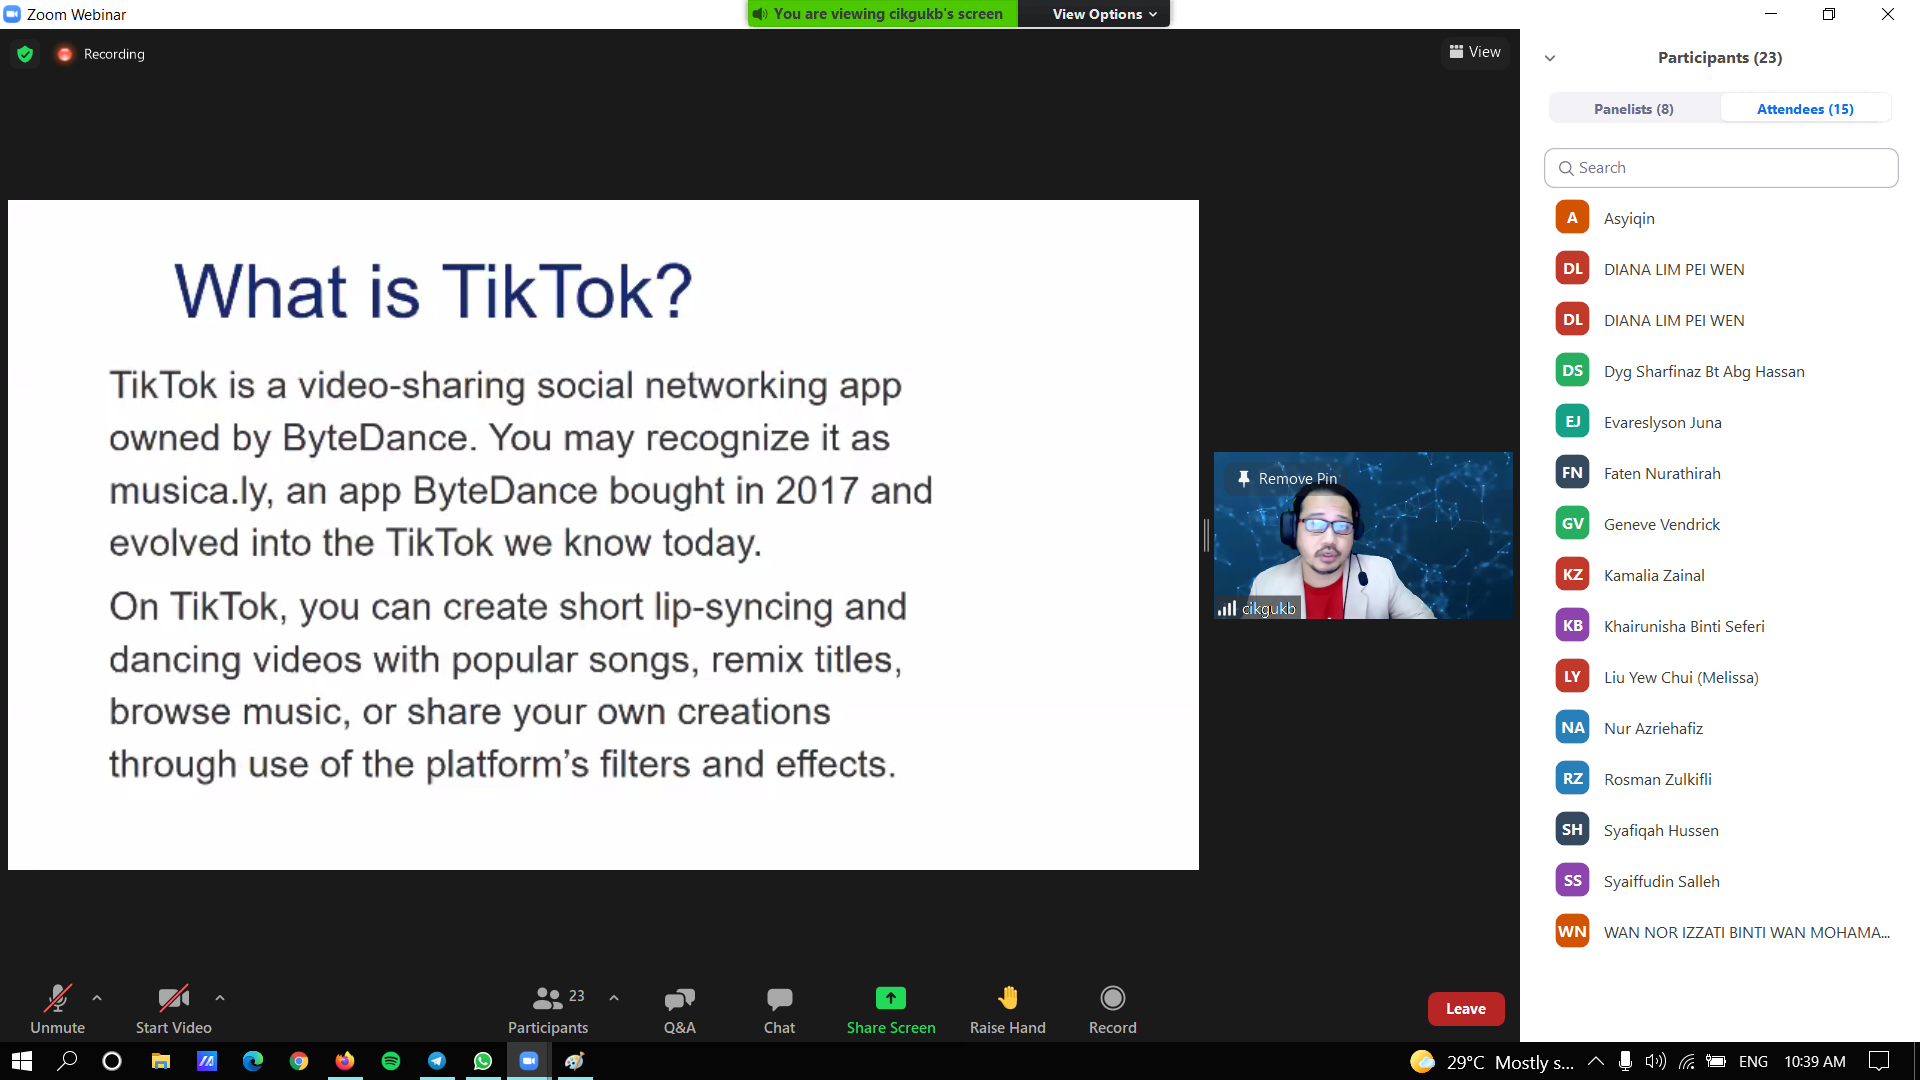Select attendee Kamalia Zainal

1720,575
